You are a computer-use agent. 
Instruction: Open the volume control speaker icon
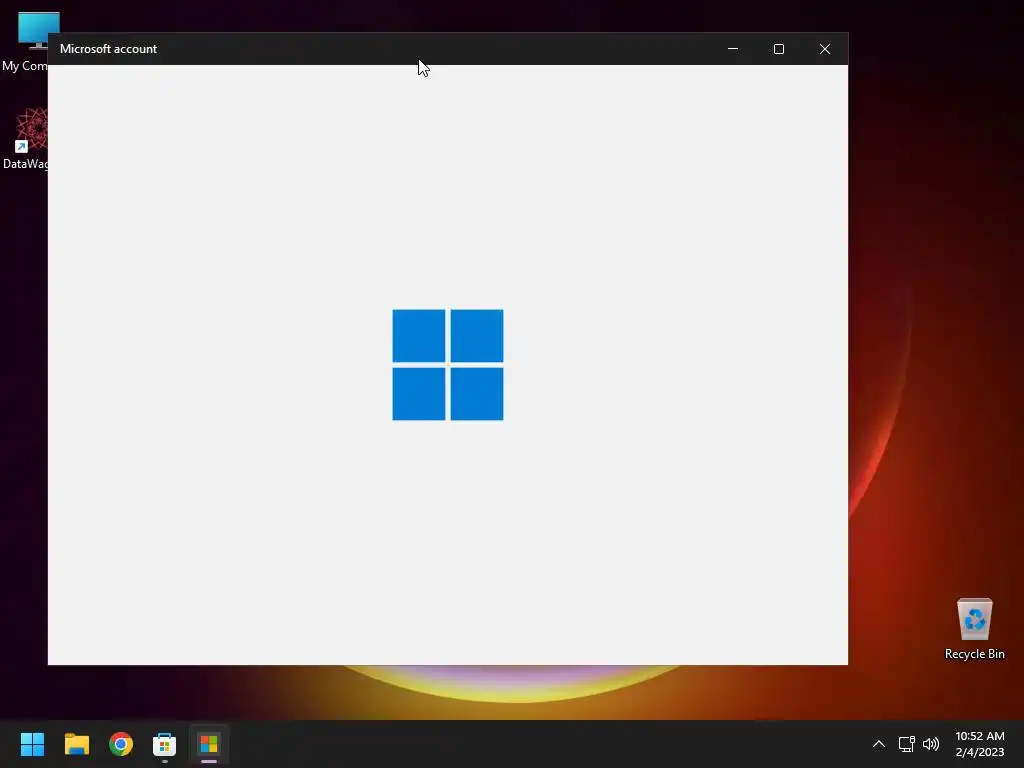[x=931, y=744]
